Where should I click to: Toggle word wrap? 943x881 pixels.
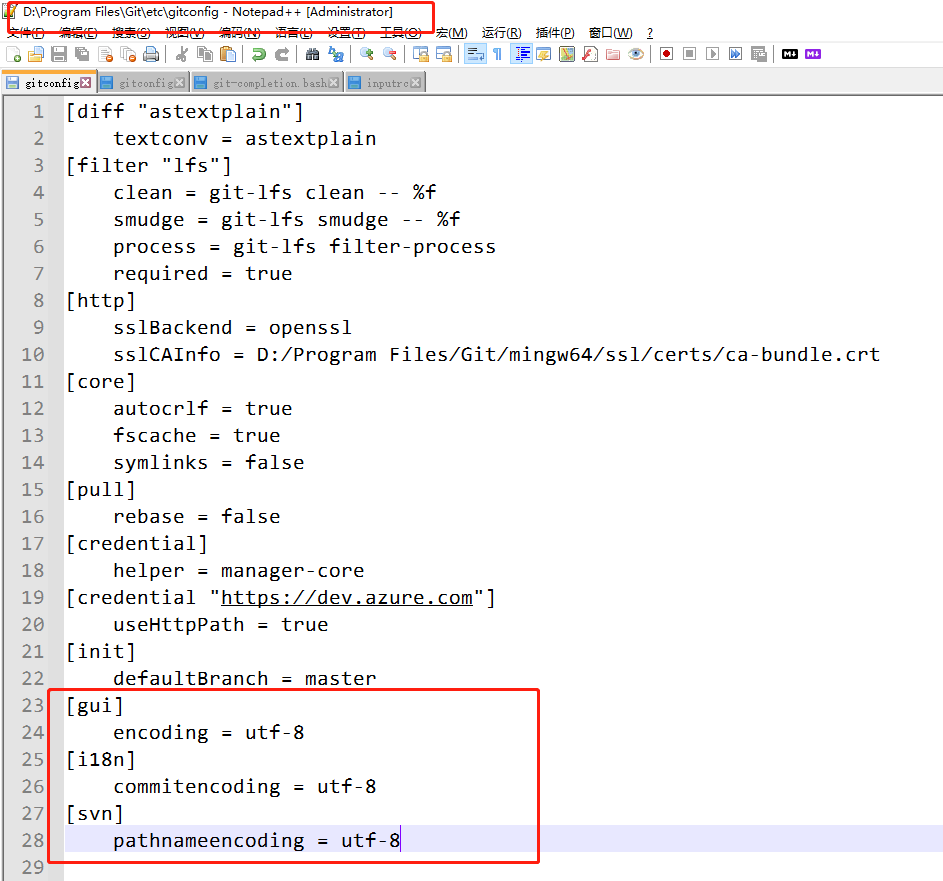click(475, 53)
